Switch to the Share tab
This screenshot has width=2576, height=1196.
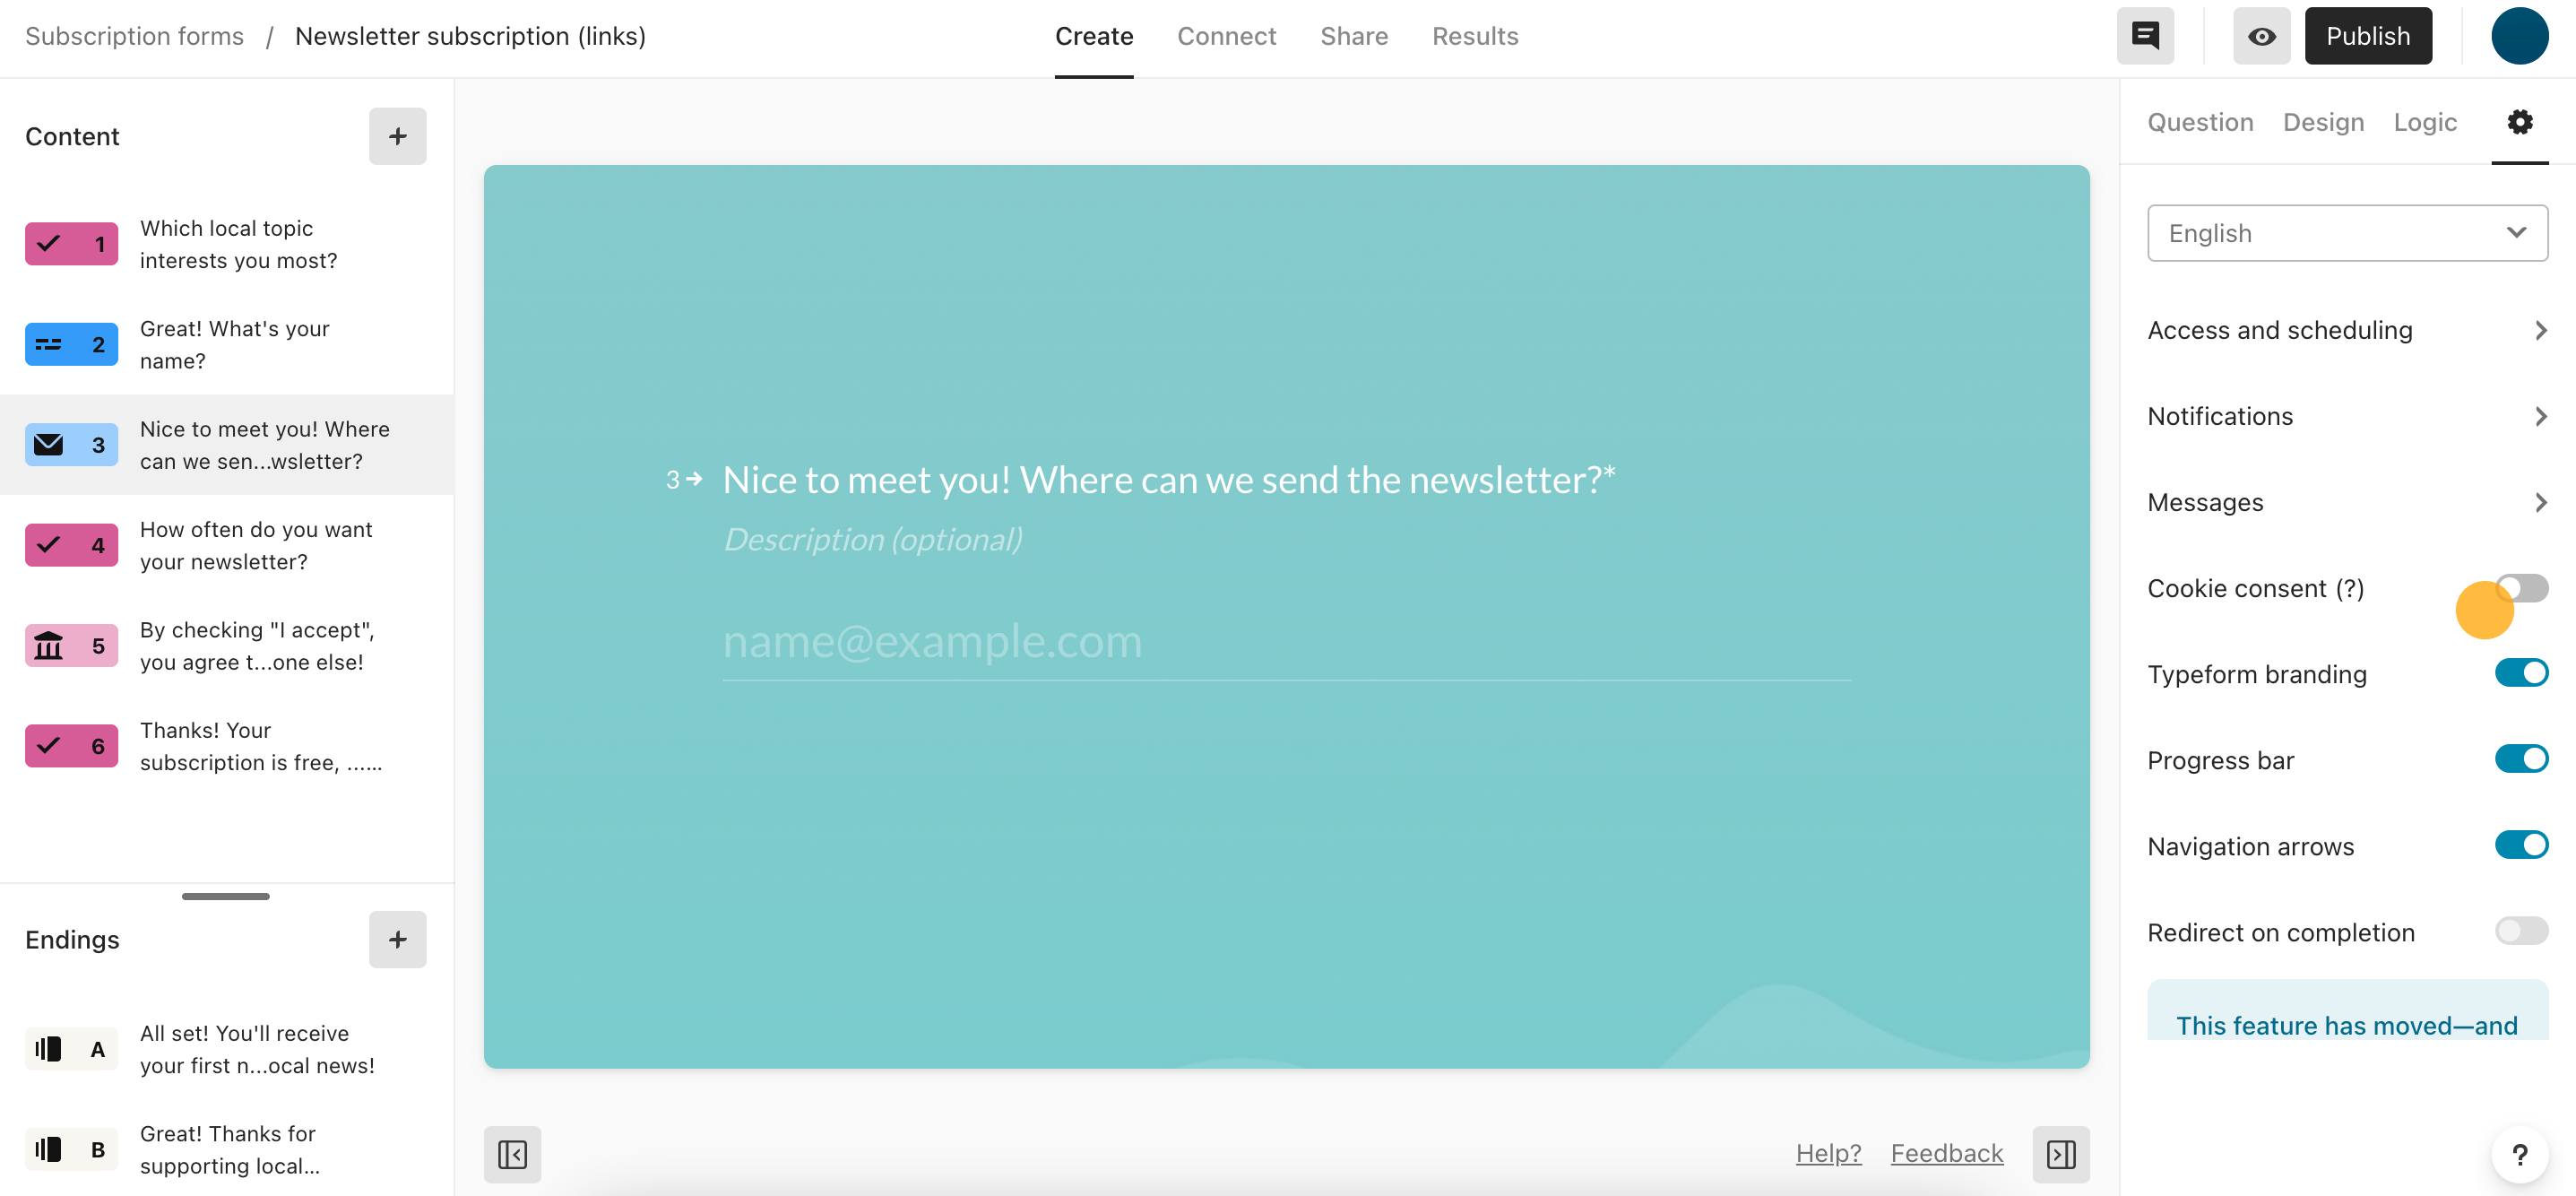pyautogui.click(x=1354, y=36)
